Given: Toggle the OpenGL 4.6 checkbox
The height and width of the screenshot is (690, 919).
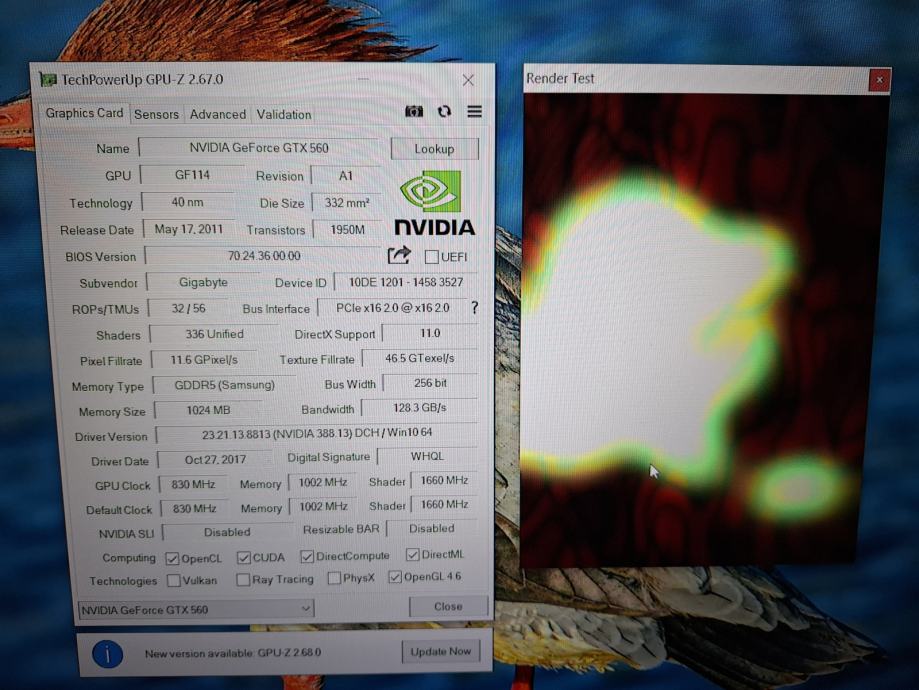Looking at the screenshot, I should tap(395, 577).
